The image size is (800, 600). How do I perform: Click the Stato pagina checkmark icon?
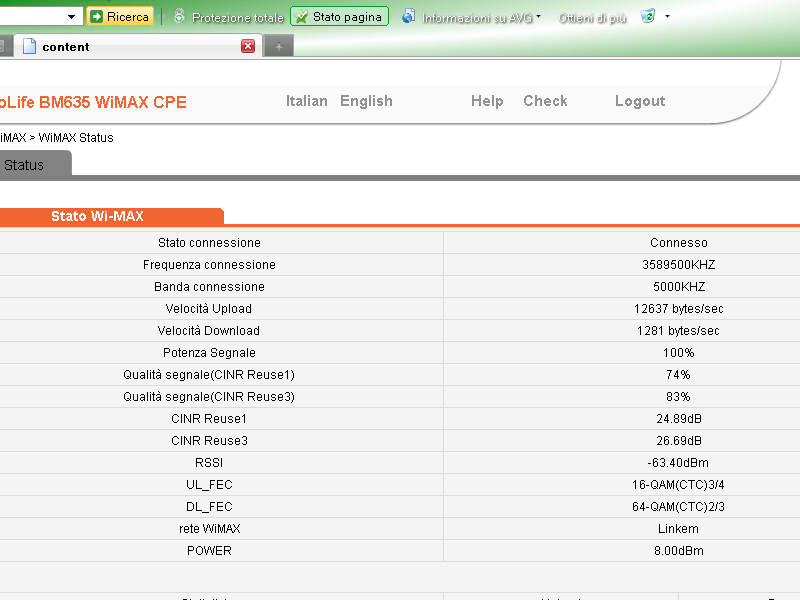pos(302,17)
